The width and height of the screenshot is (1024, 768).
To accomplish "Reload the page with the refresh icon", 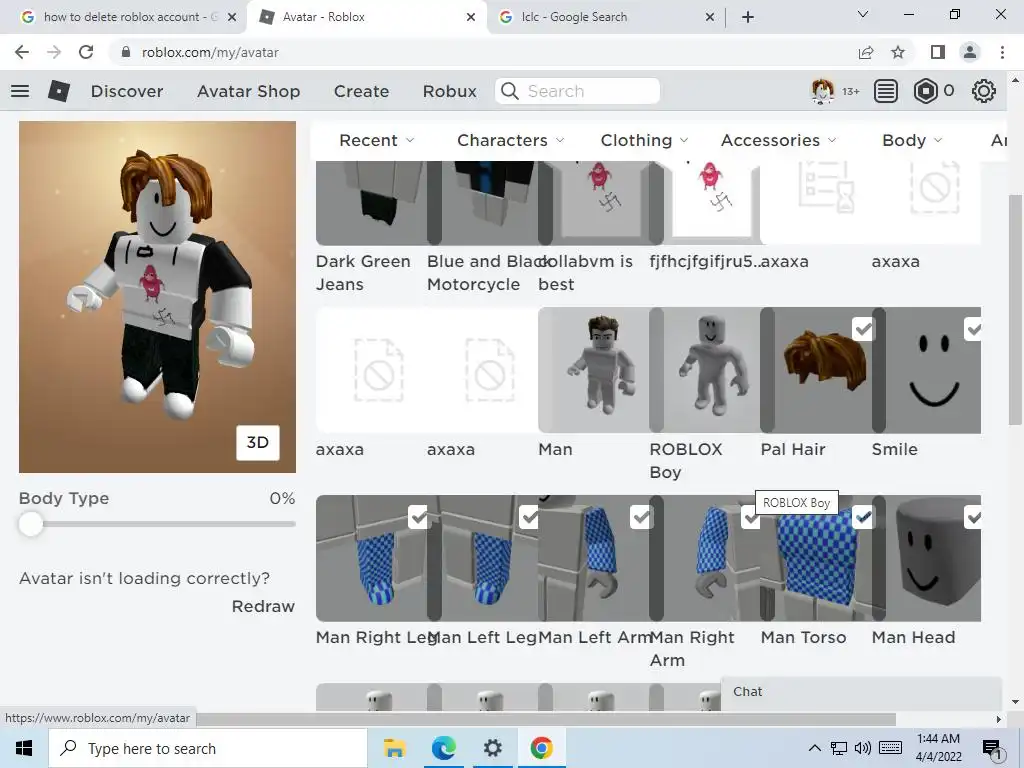I will [86, 52].
